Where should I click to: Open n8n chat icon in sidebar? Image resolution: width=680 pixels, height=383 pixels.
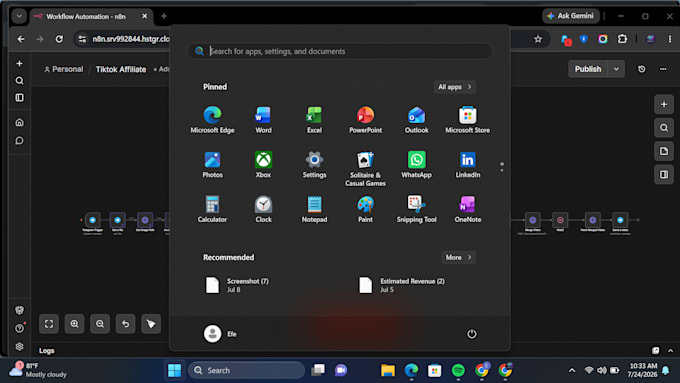[20, 141]
